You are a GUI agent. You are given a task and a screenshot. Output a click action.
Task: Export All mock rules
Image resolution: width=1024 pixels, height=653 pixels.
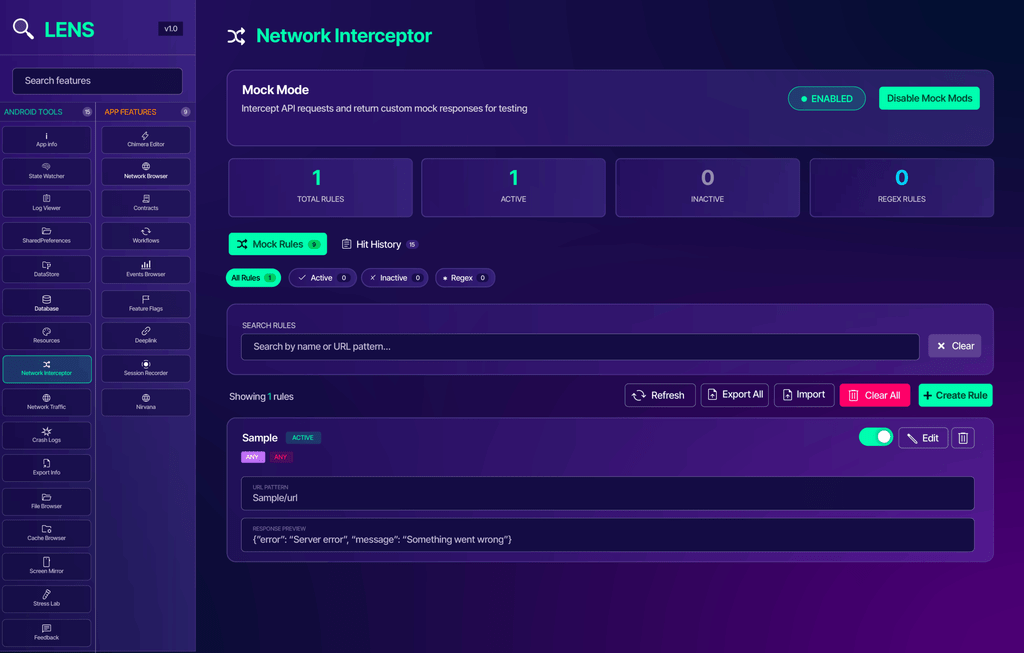[735, 394]
